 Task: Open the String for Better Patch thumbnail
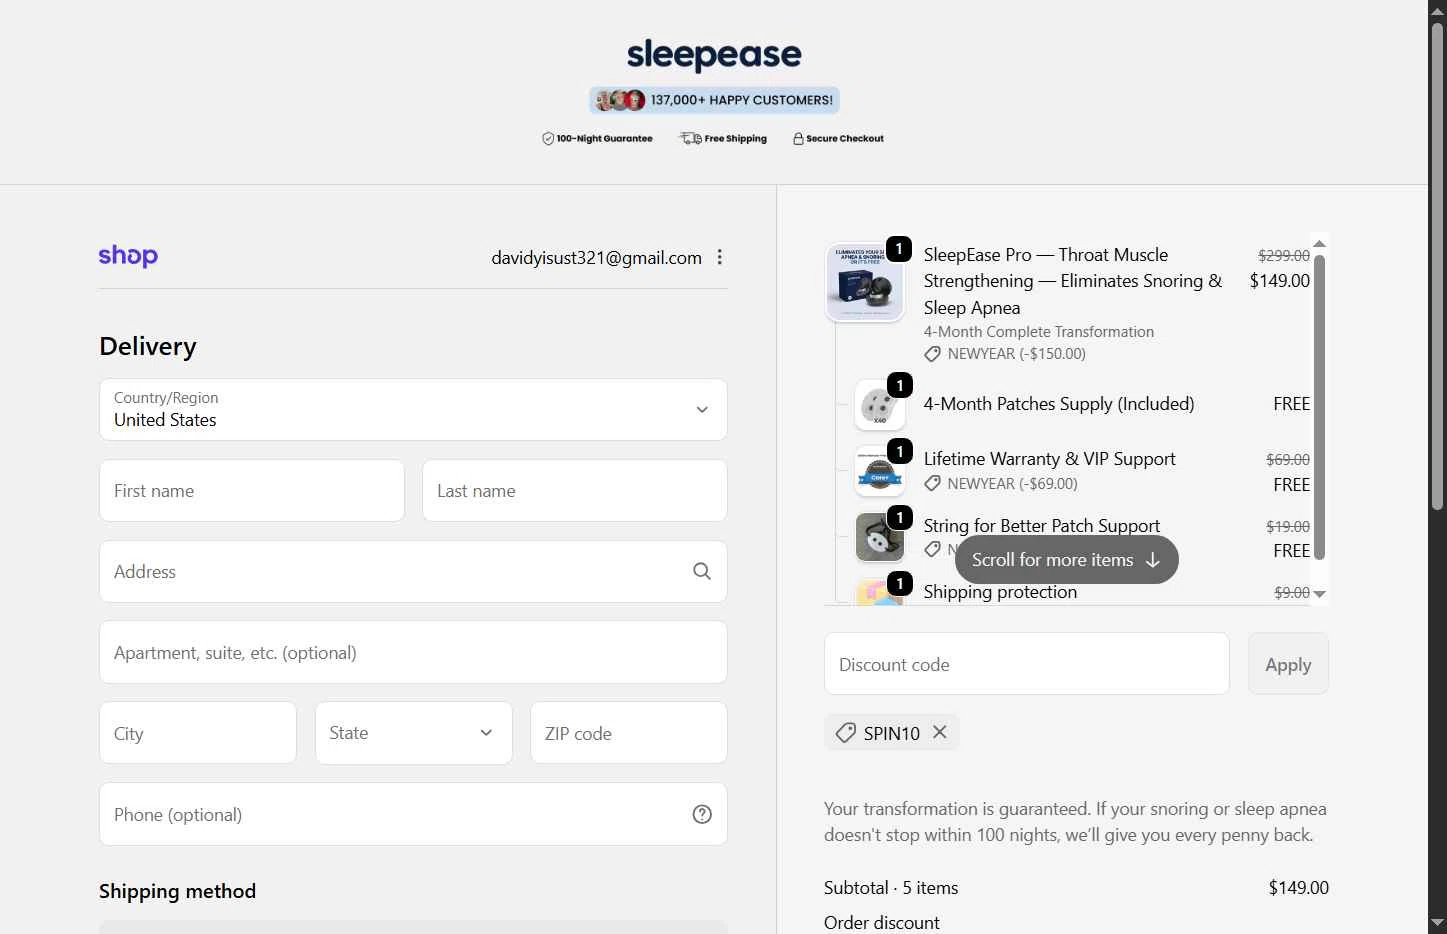[880, 538]
